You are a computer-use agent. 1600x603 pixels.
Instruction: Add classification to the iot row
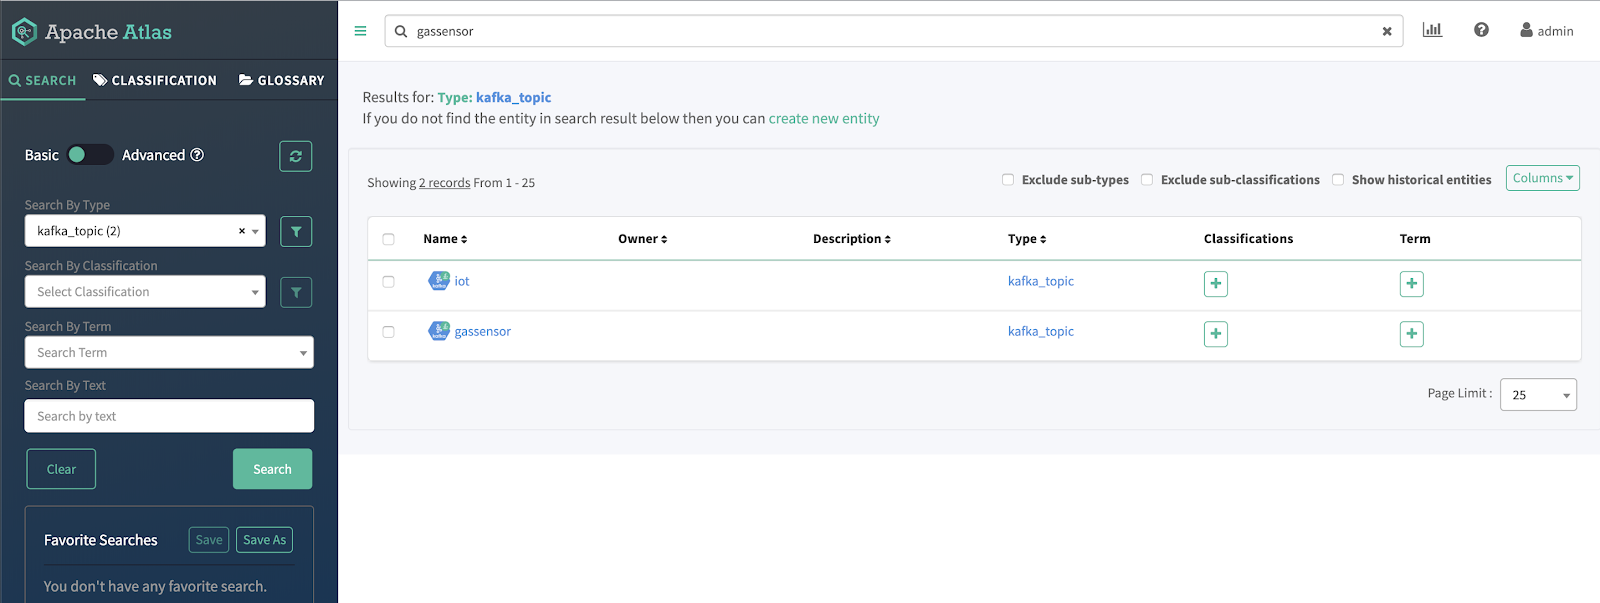point(1216,284)
